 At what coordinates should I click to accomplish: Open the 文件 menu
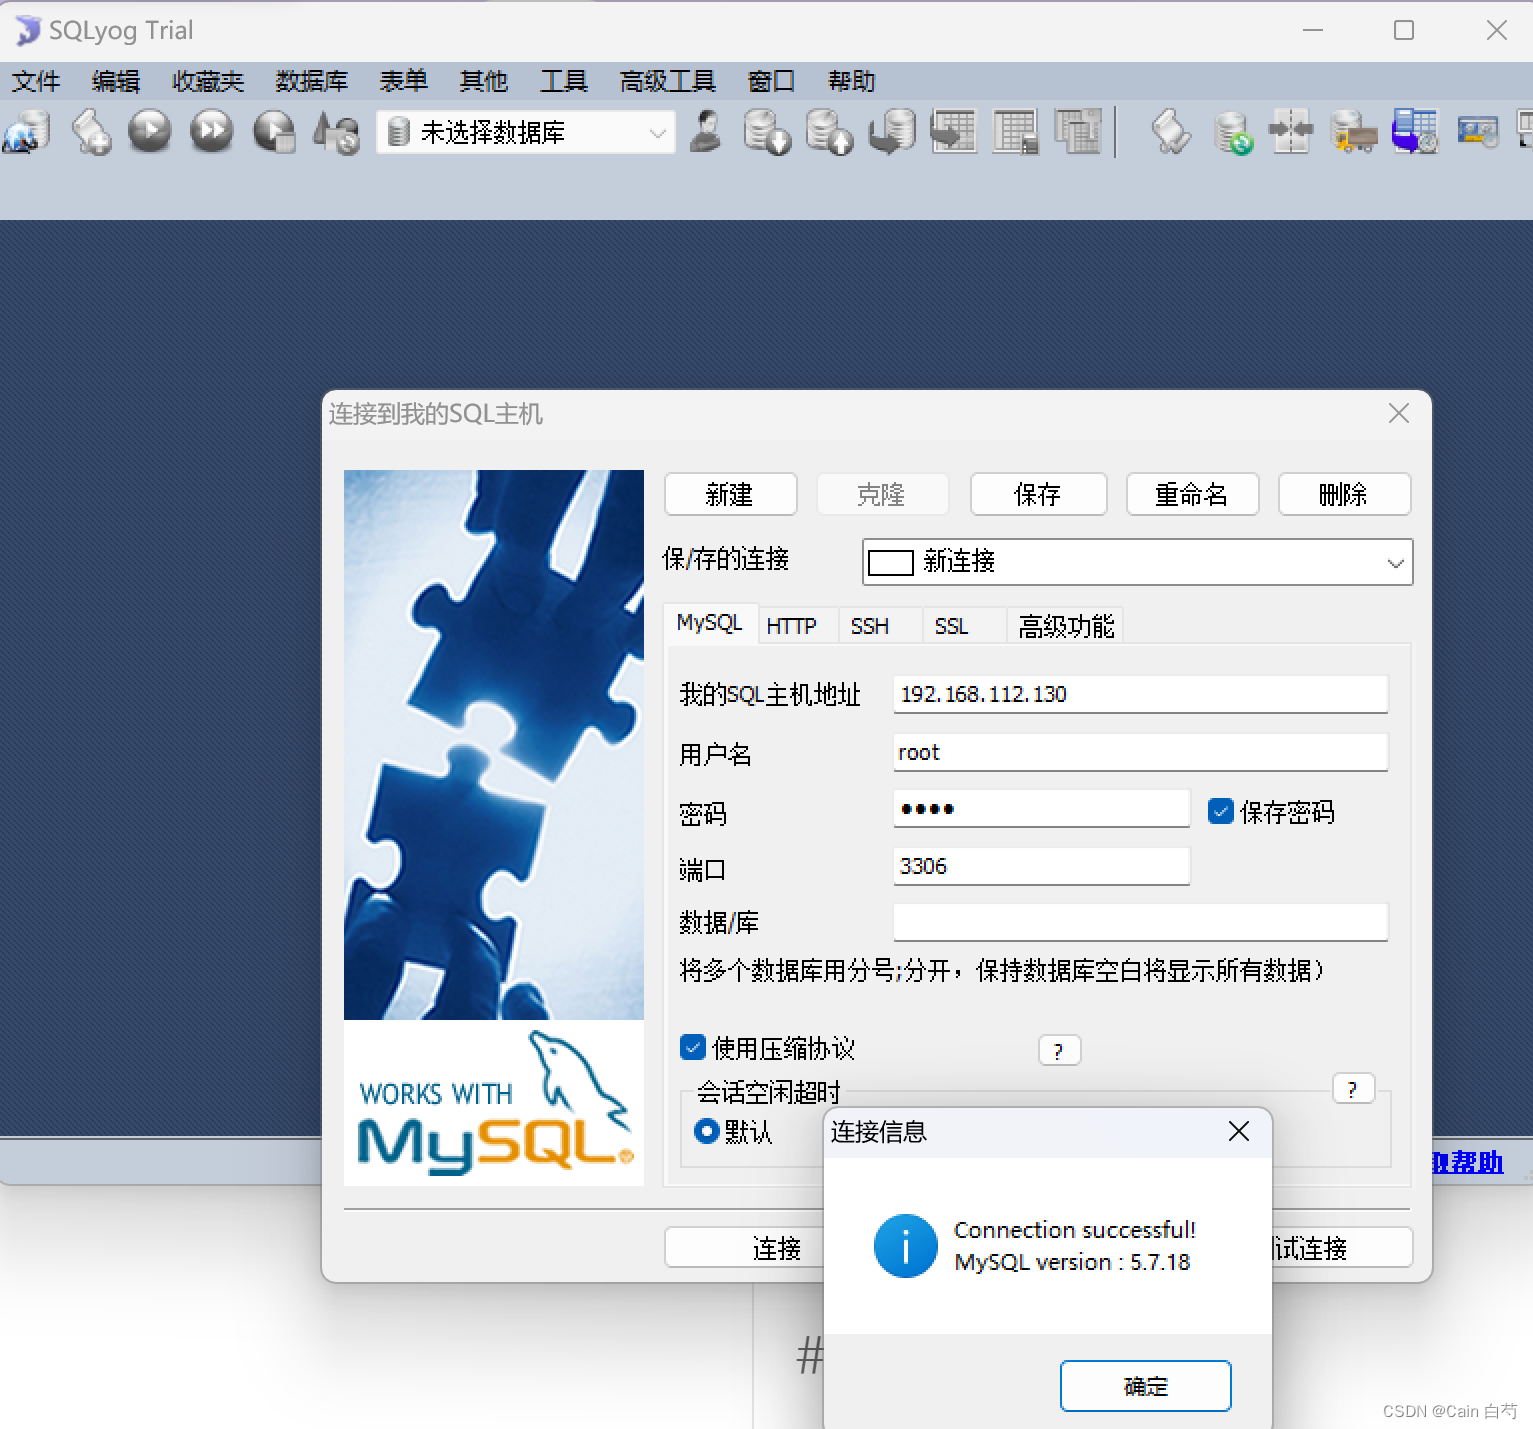coord(36,81)
